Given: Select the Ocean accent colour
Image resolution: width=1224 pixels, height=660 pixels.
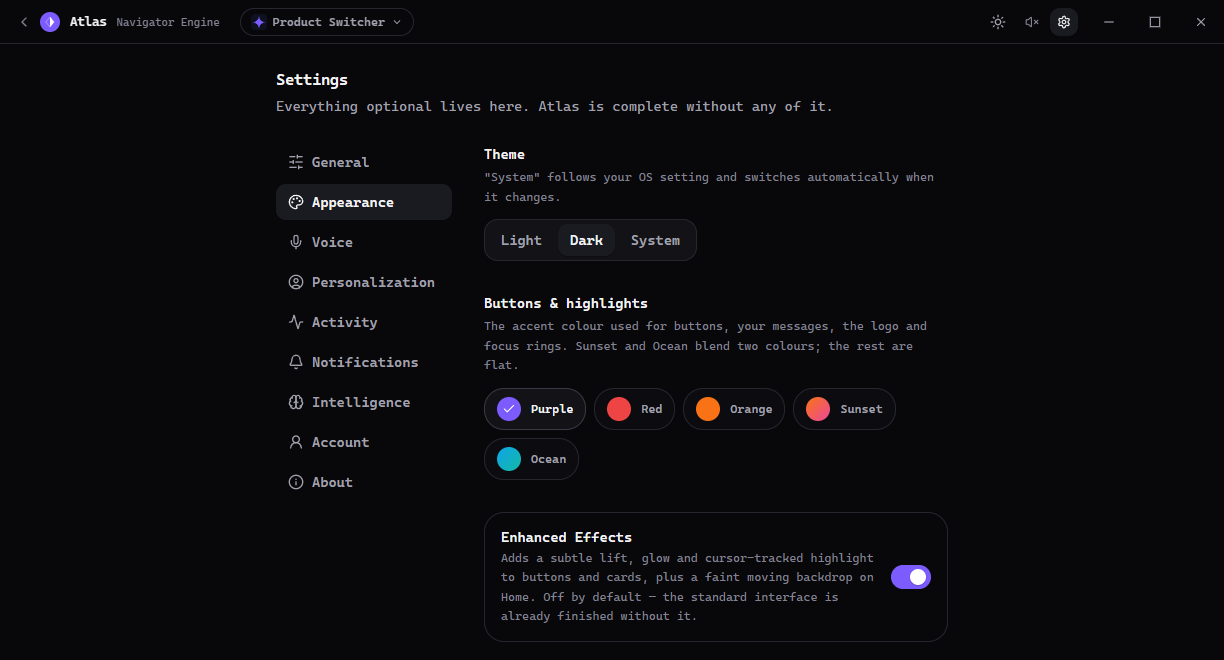Looking at the screenshot, I should click(x=531, y=459).
